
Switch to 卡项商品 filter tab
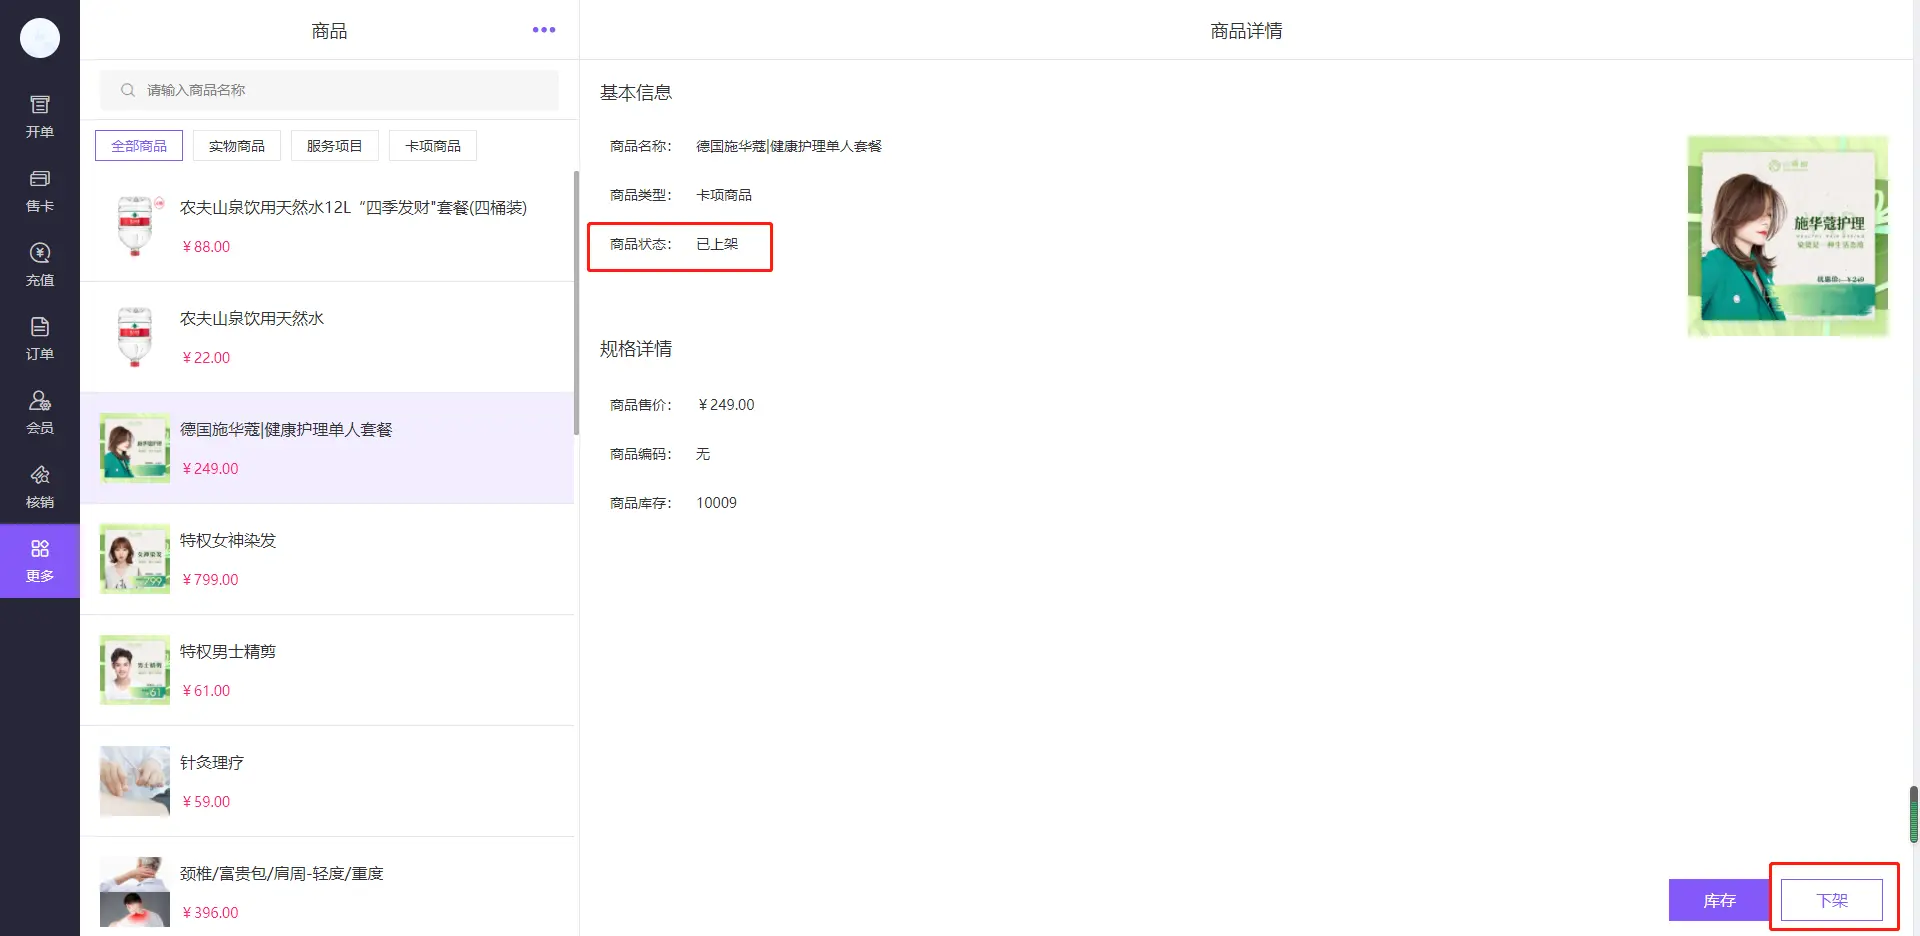[x=433, y=146]
